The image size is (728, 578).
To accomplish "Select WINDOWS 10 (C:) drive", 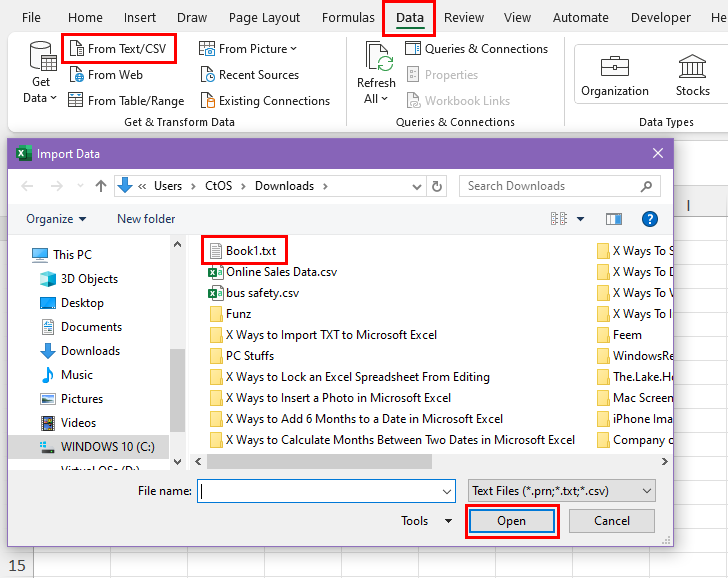I will tap(88, 447).
